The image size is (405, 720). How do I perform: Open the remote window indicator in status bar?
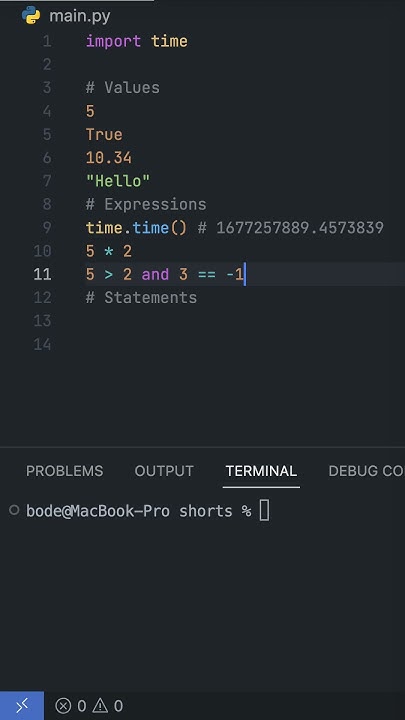[22, 705]
